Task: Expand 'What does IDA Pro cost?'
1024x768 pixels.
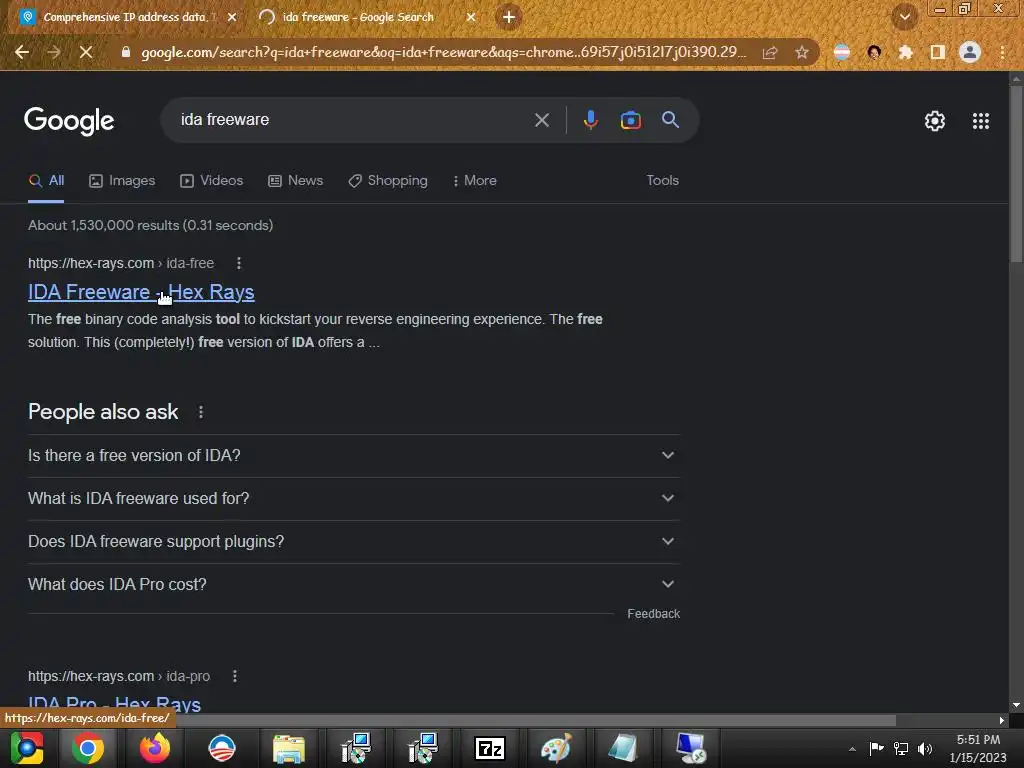Action: pos(353,584)
